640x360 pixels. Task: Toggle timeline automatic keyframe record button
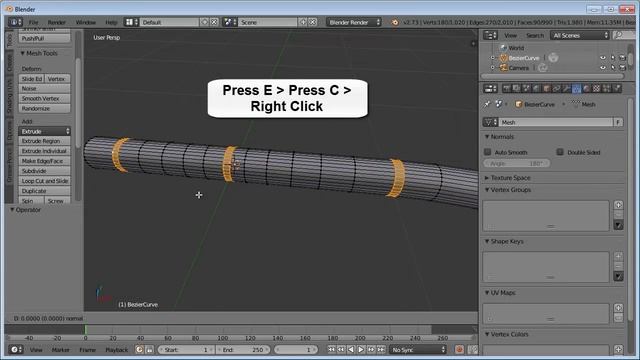click(459, 349)
